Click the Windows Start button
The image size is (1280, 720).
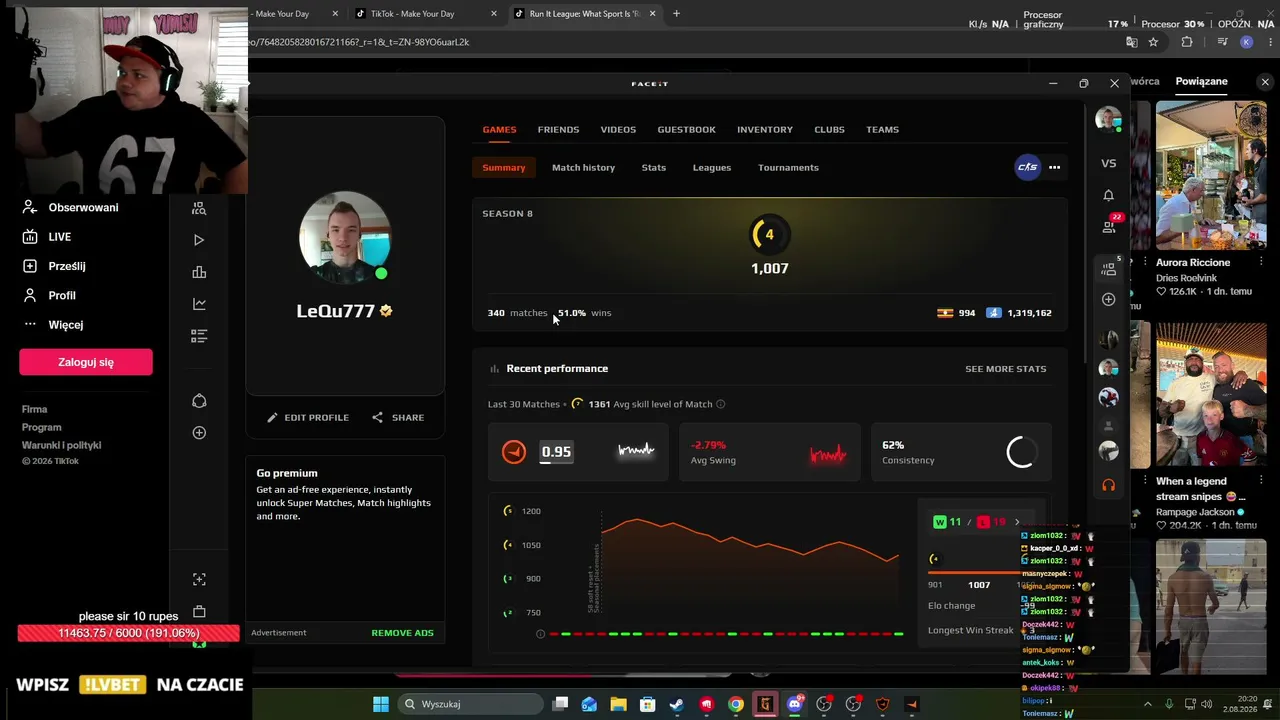381,704
